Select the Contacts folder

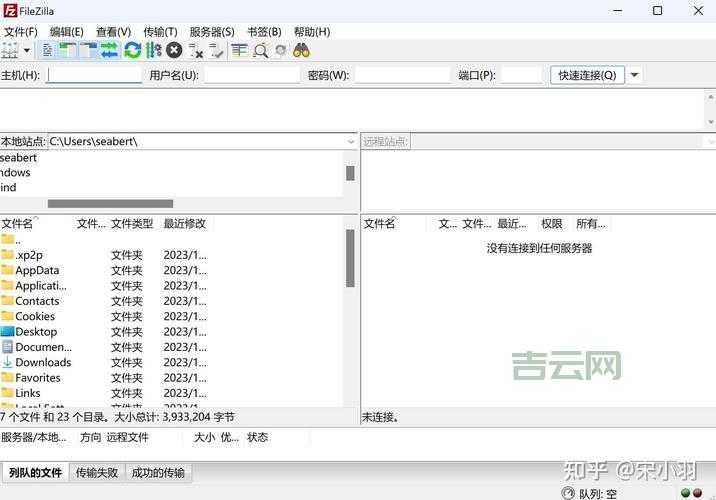30,301
